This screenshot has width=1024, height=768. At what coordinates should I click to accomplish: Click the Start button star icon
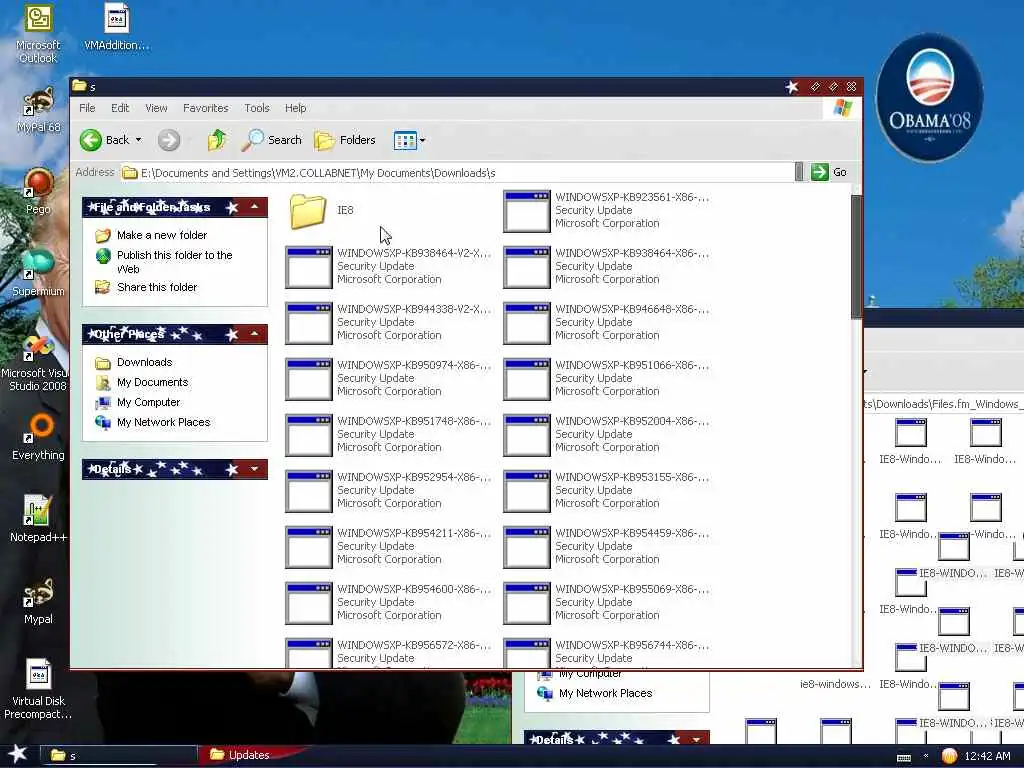[18, 754]
